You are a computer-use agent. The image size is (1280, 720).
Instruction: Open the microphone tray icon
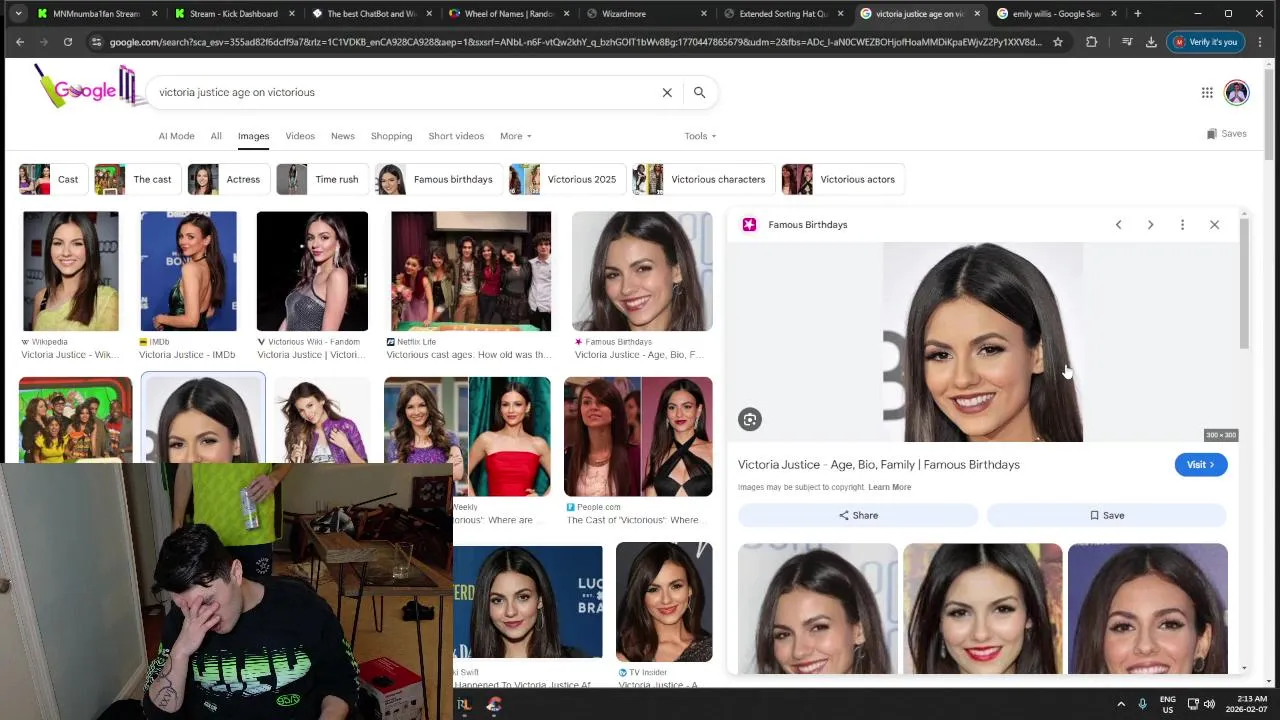pos(1143,704)
